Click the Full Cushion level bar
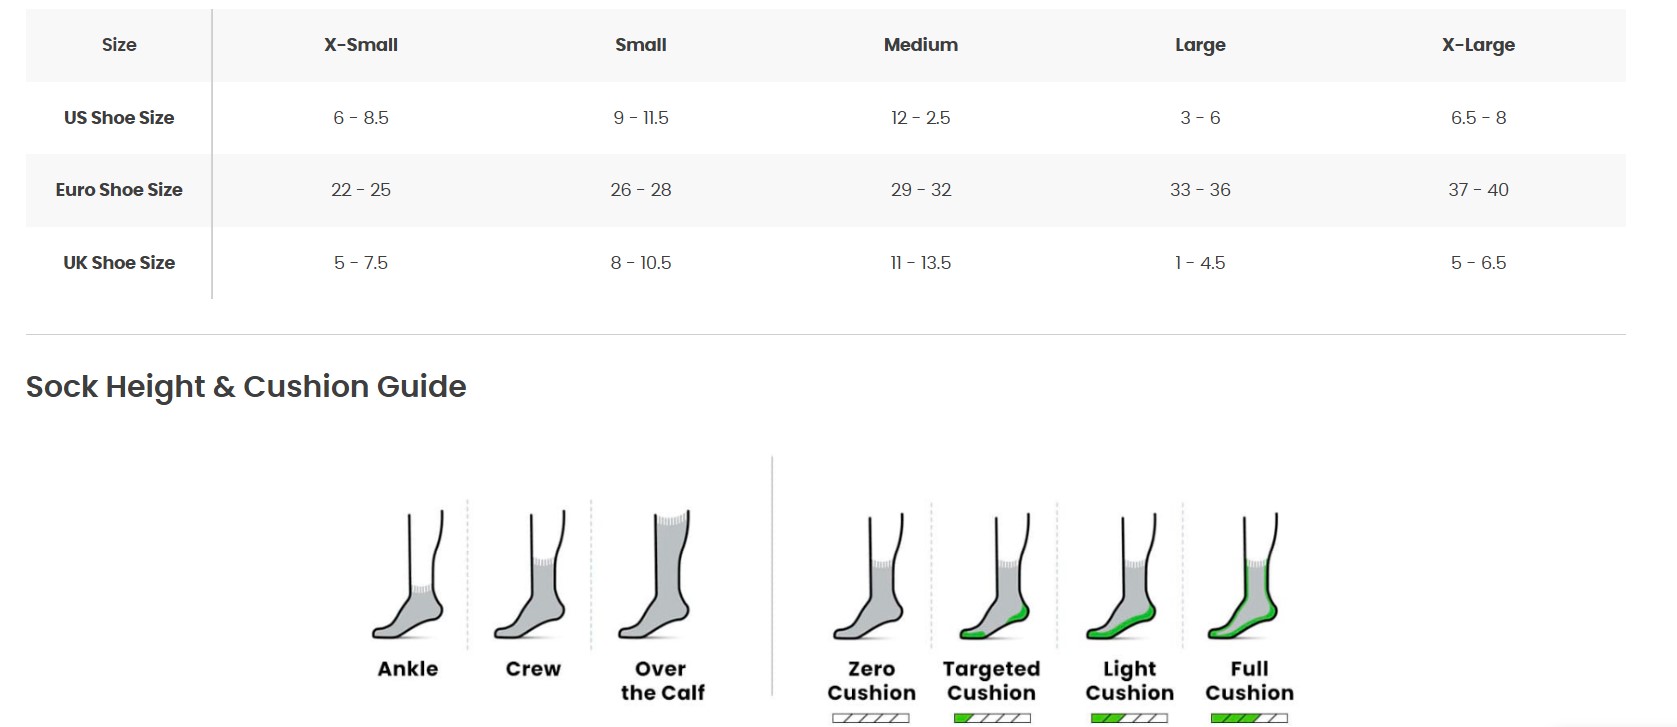 pos(1249,718)
